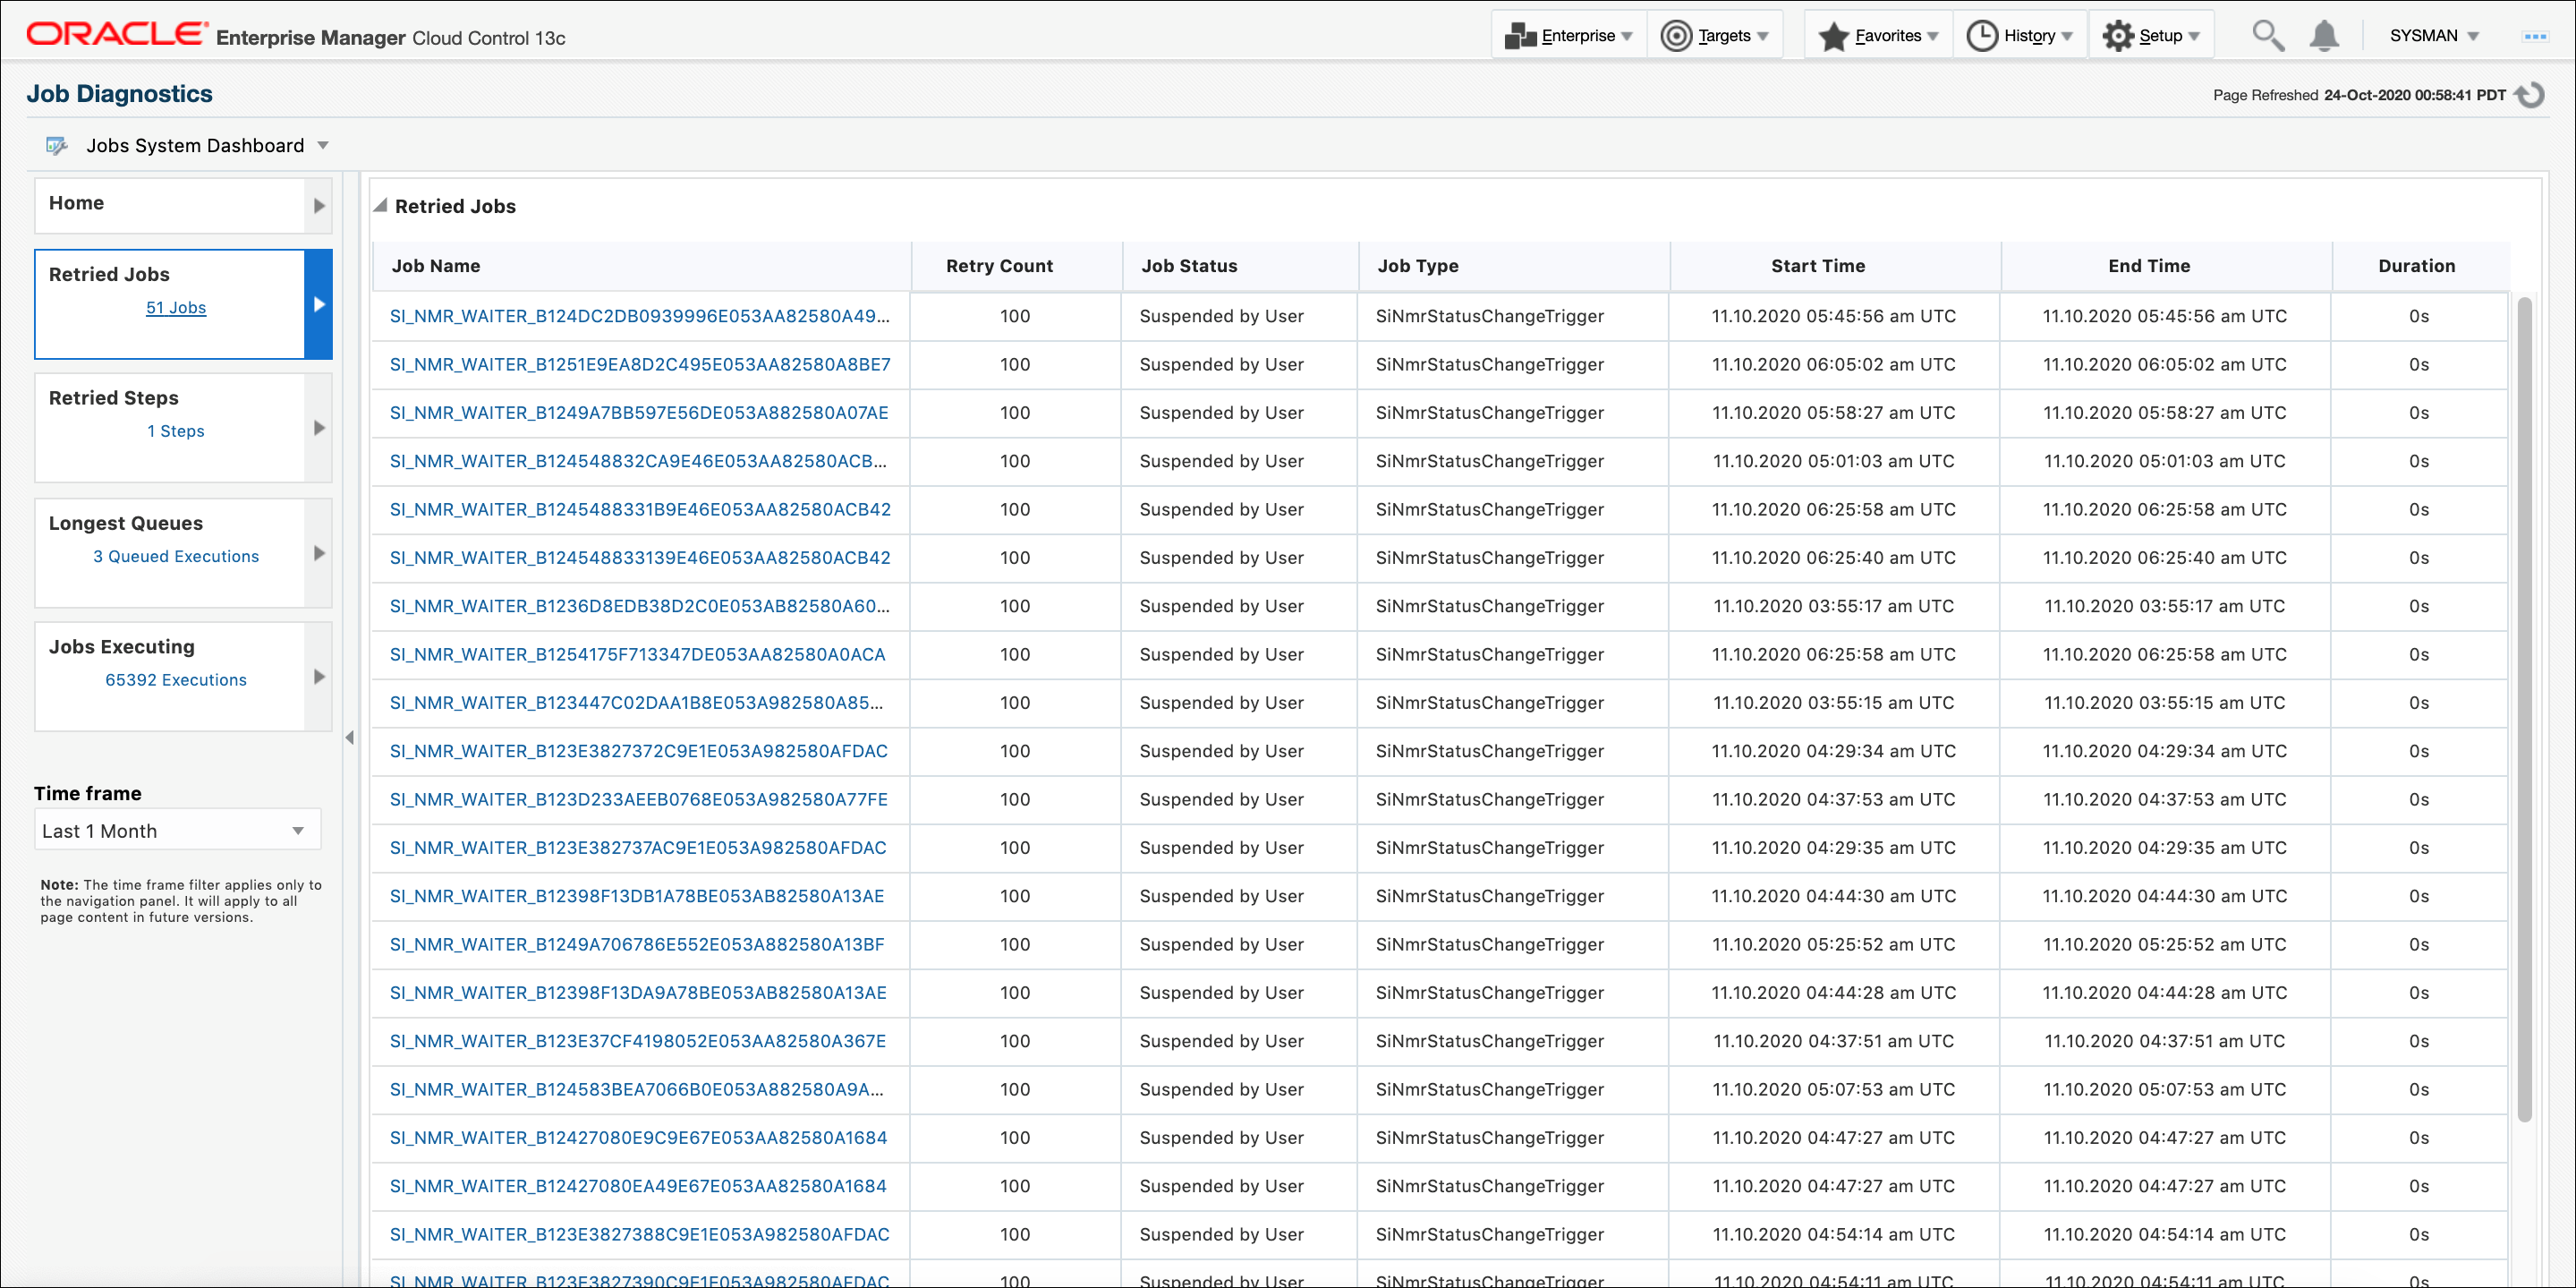Open the Targets menu
Viewport: 2576px width, 1288px height.
[1715, 36]
